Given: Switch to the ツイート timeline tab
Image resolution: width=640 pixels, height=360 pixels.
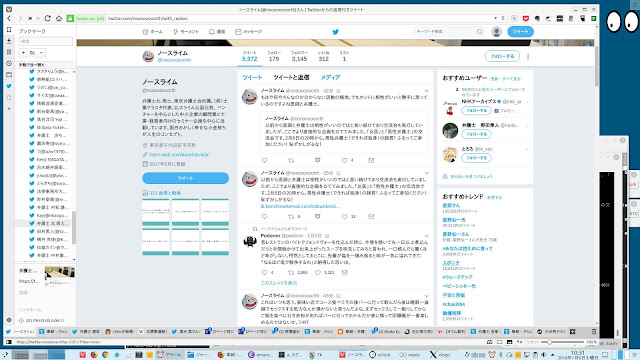Looking at the screenshot, I should (x=252, y=77).
